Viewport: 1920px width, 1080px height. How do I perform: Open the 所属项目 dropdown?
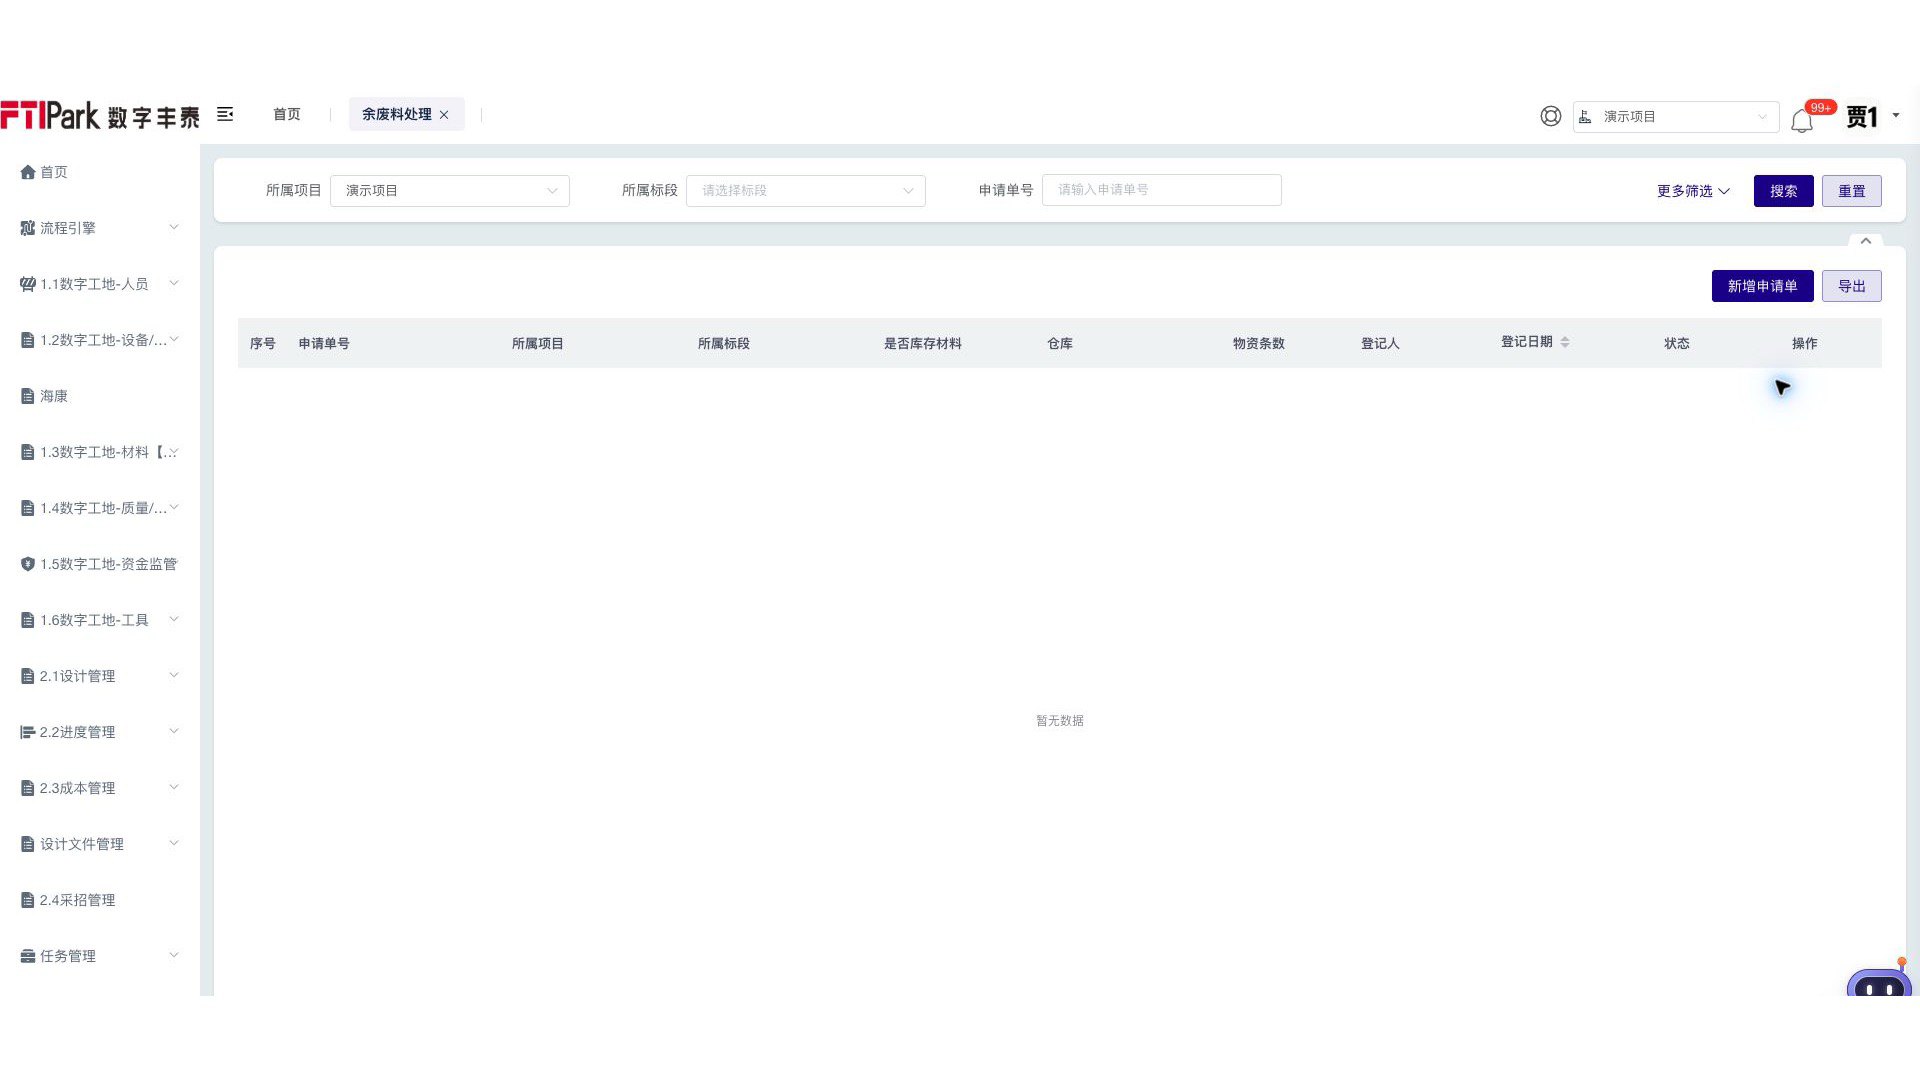click(450, 190)
